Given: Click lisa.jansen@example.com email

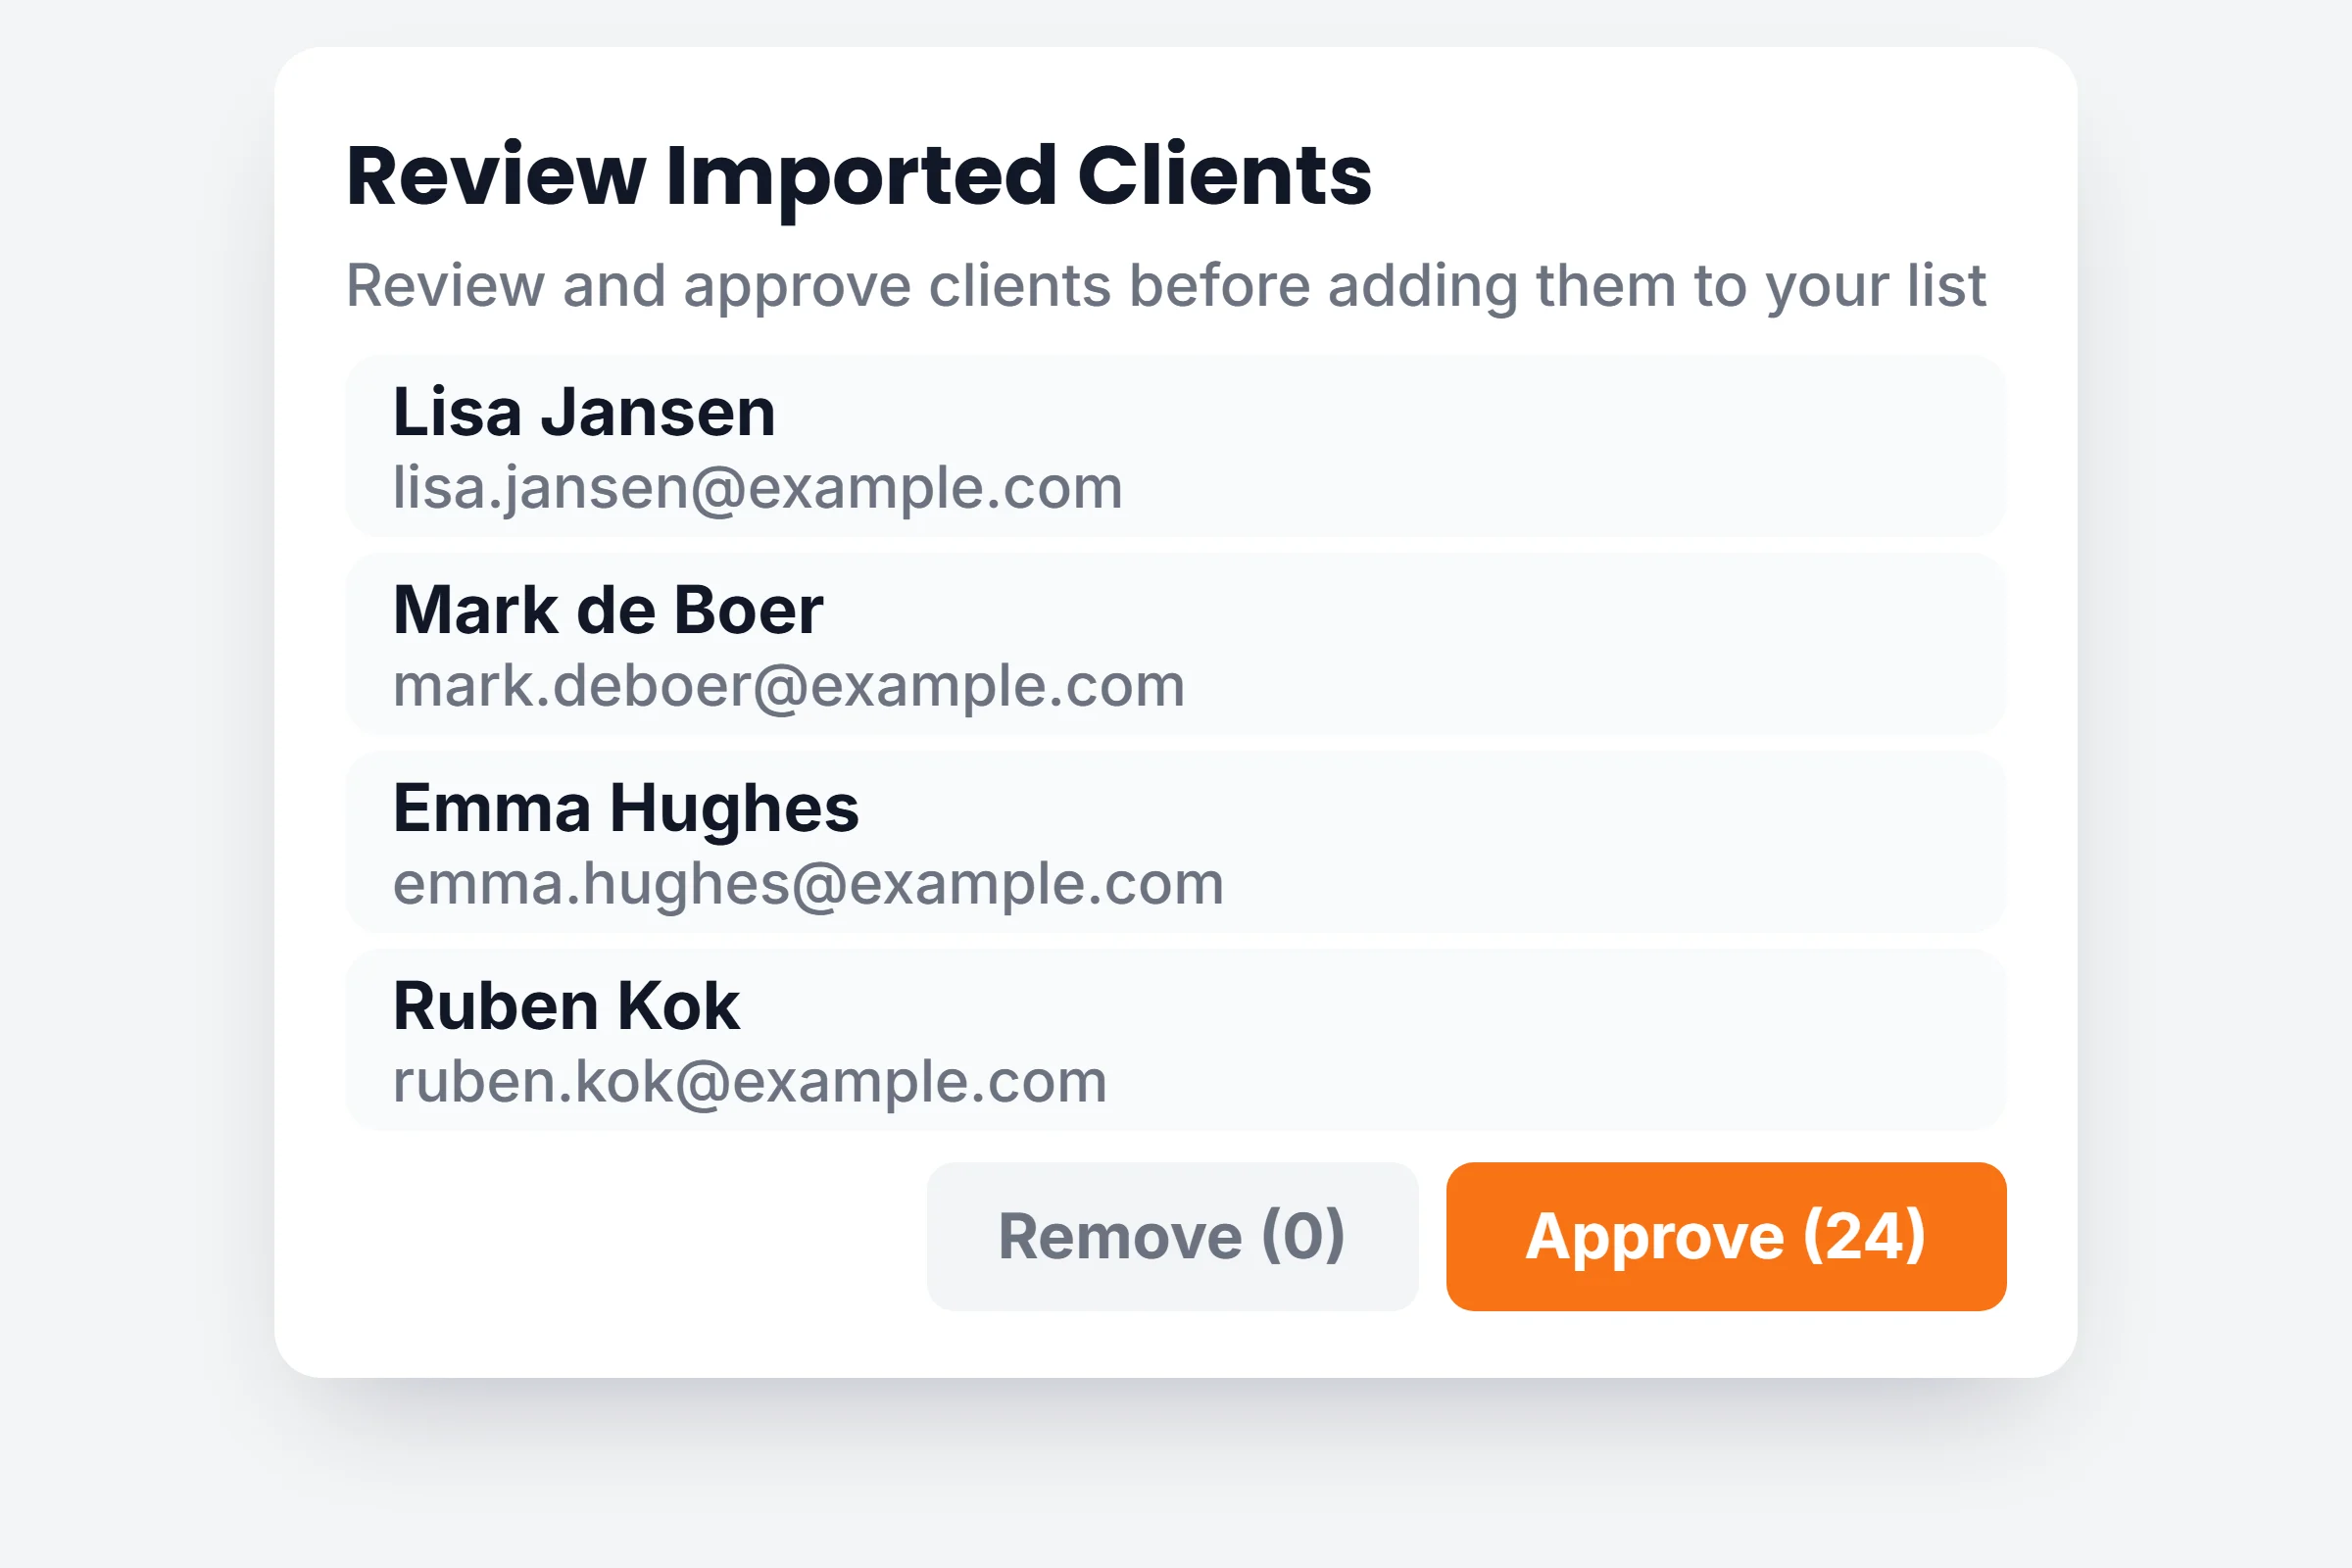Looking at the screenshot, I should point(758,488).
